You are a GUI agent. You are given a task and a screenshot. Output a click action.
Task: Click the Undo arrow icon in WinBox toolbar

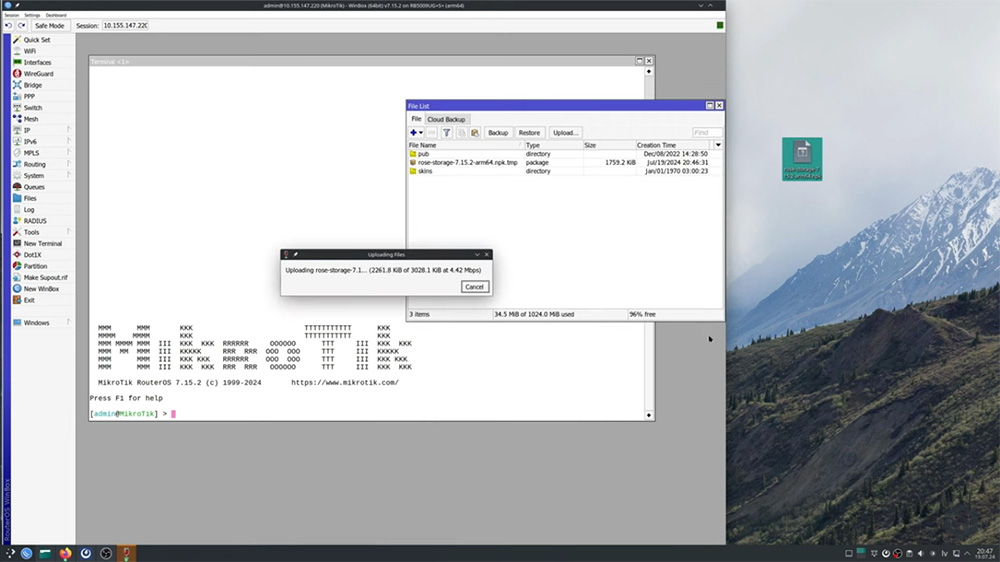click(x=8, y=26)
